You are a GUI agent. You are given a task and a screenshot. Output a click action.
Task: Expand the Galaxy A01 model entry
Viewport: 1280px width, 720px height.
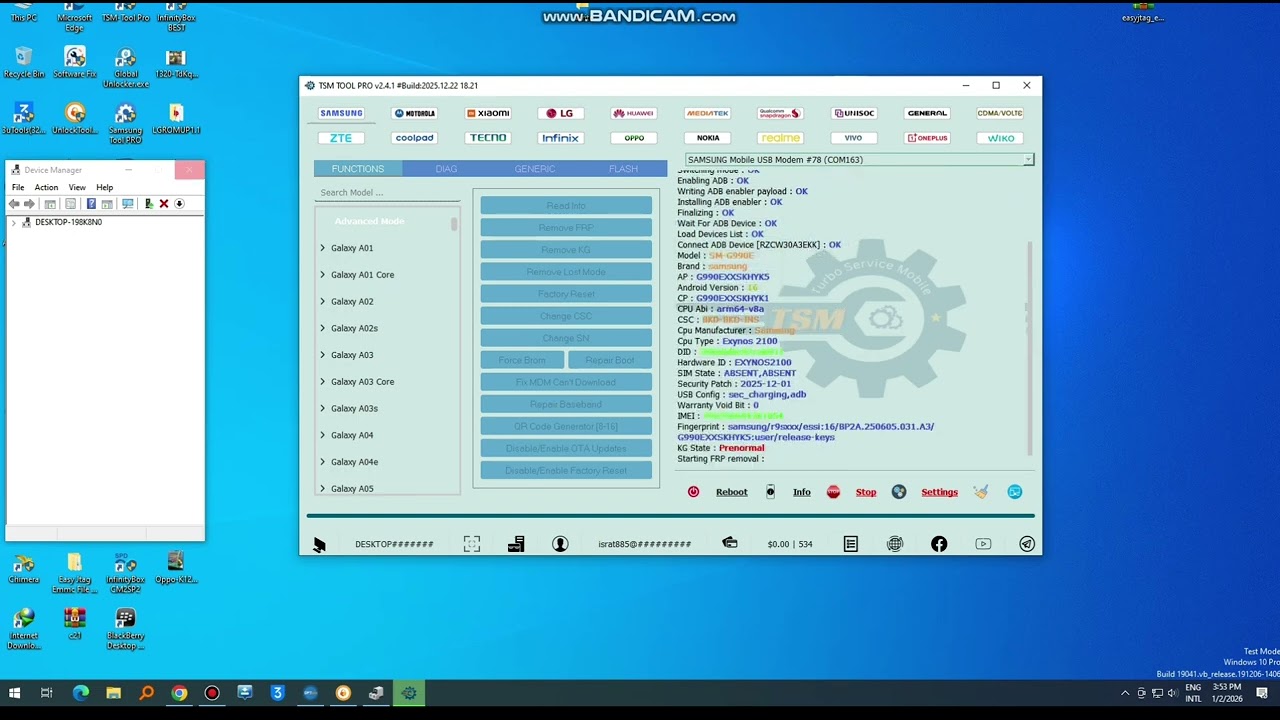point(323,248)
